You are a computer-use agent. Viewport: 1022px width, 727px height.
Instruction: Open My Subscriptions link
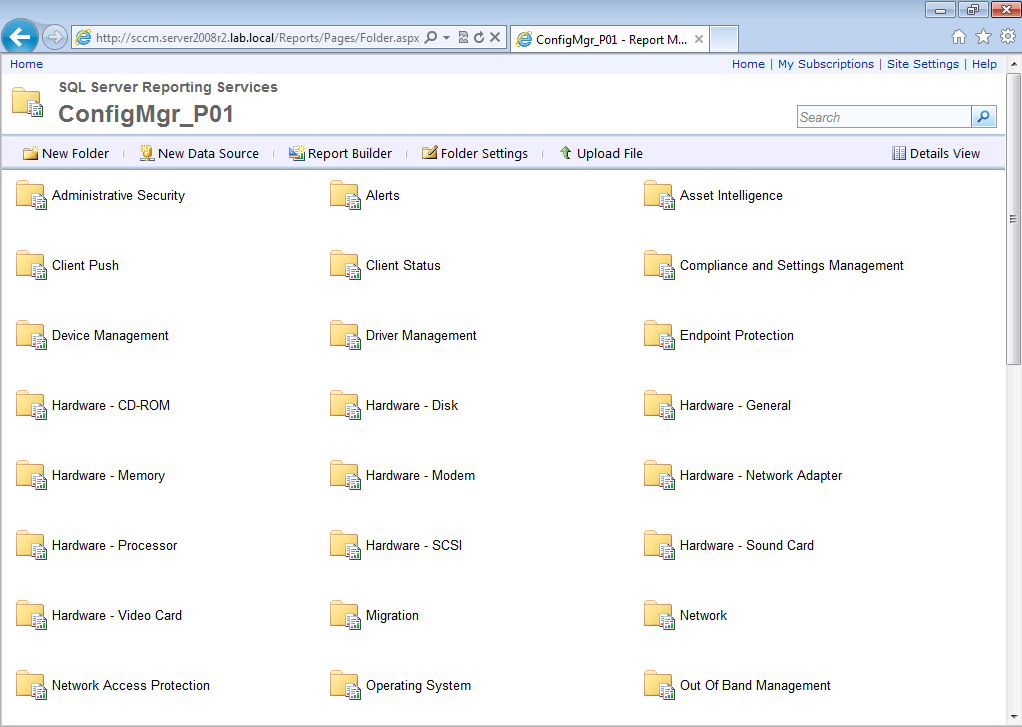[x=826, y=64]
